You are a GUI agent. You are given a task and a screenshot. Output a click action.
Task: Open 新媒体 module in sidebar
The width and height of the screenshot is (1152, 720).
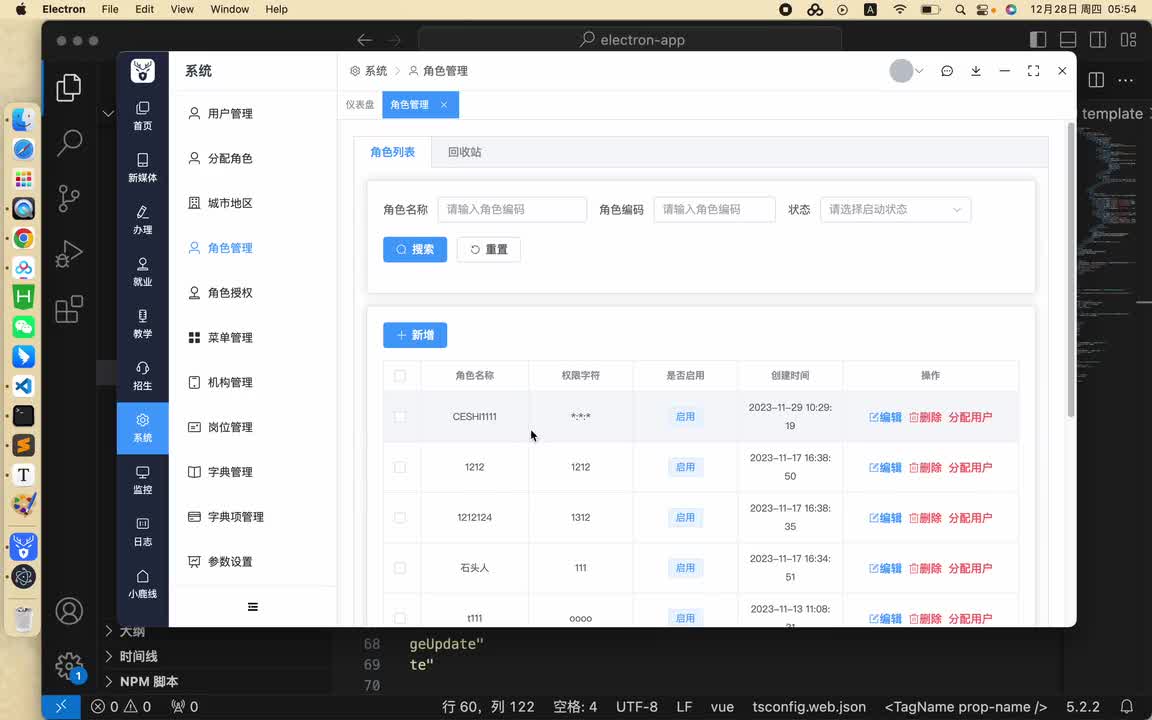point(143,168)
